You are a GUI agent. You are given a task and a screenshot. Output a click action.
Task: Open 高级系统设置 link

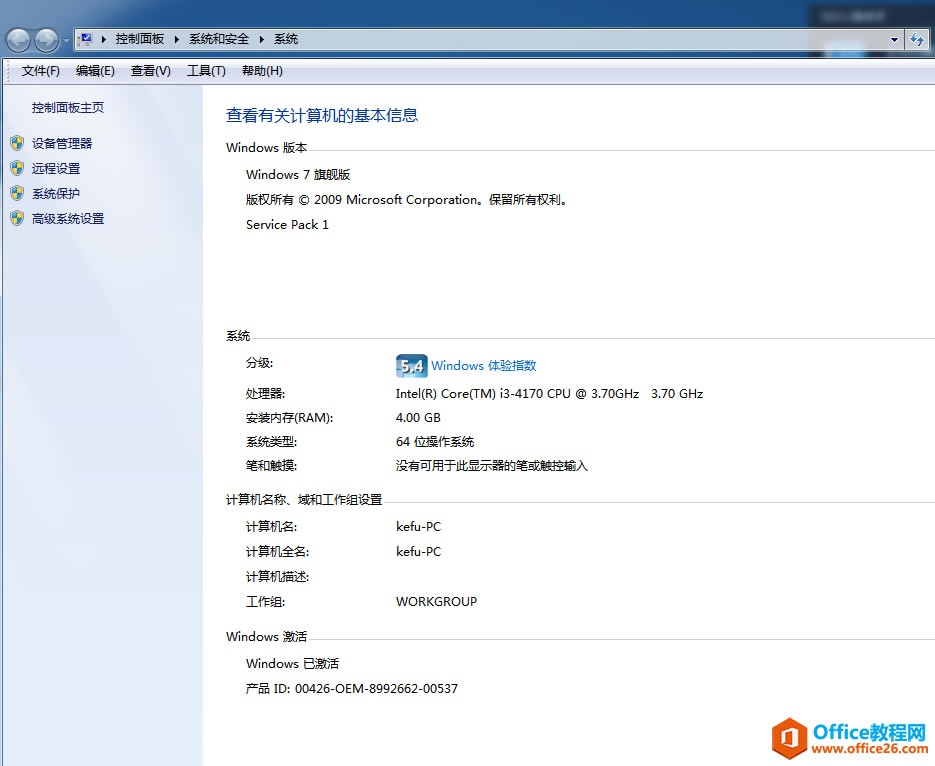coord(67,219)
